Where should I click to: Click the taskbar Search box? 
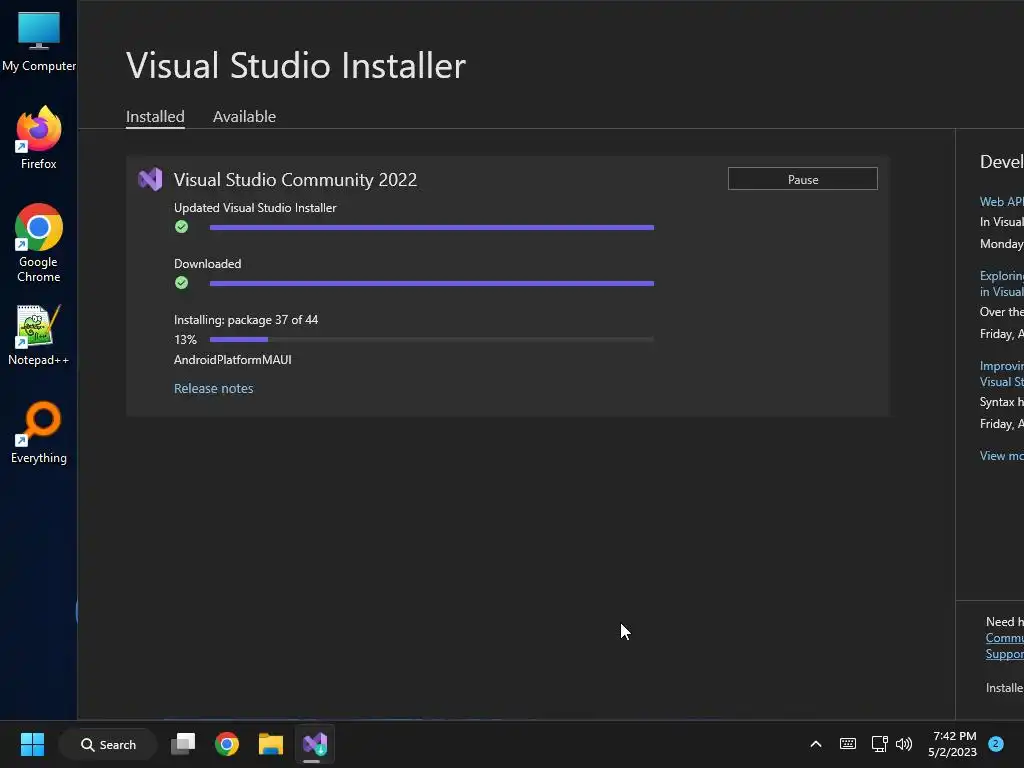[x=108, y=744]
